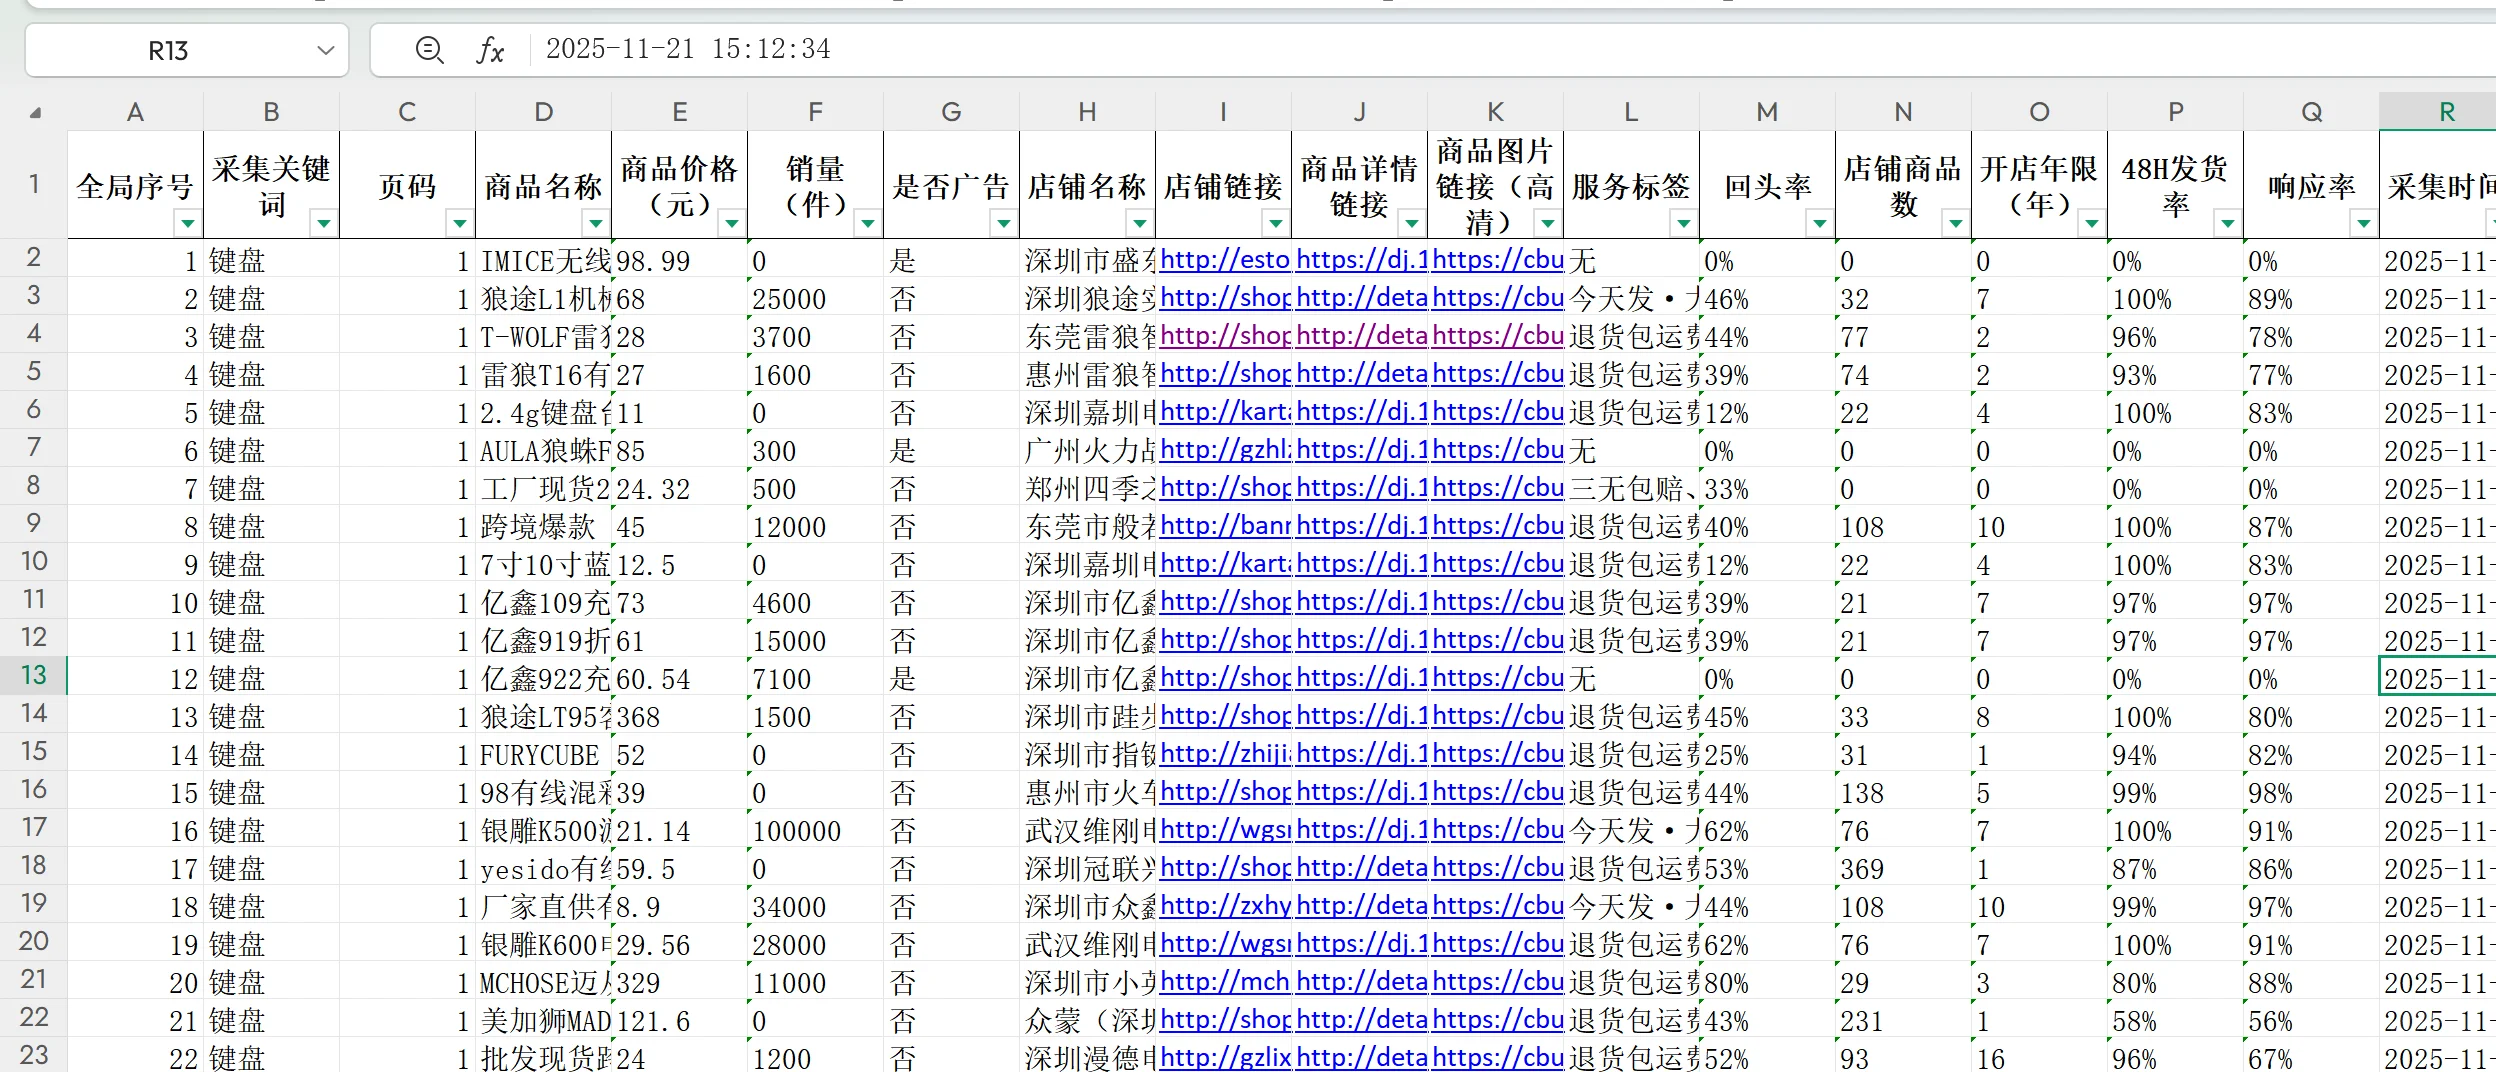This screenshot has height=1072, width=2496.
Task: Click the zoom magnifier icon beside formula bar
Action: tap(429, 49)
